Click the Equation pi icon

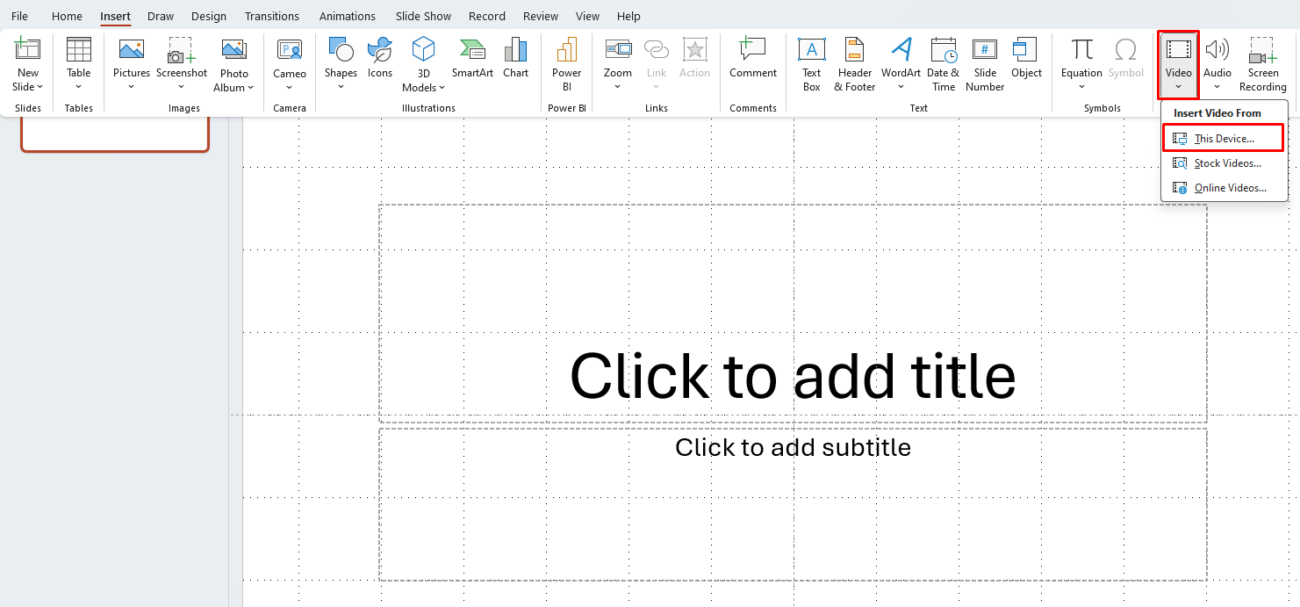point(1081,50)
